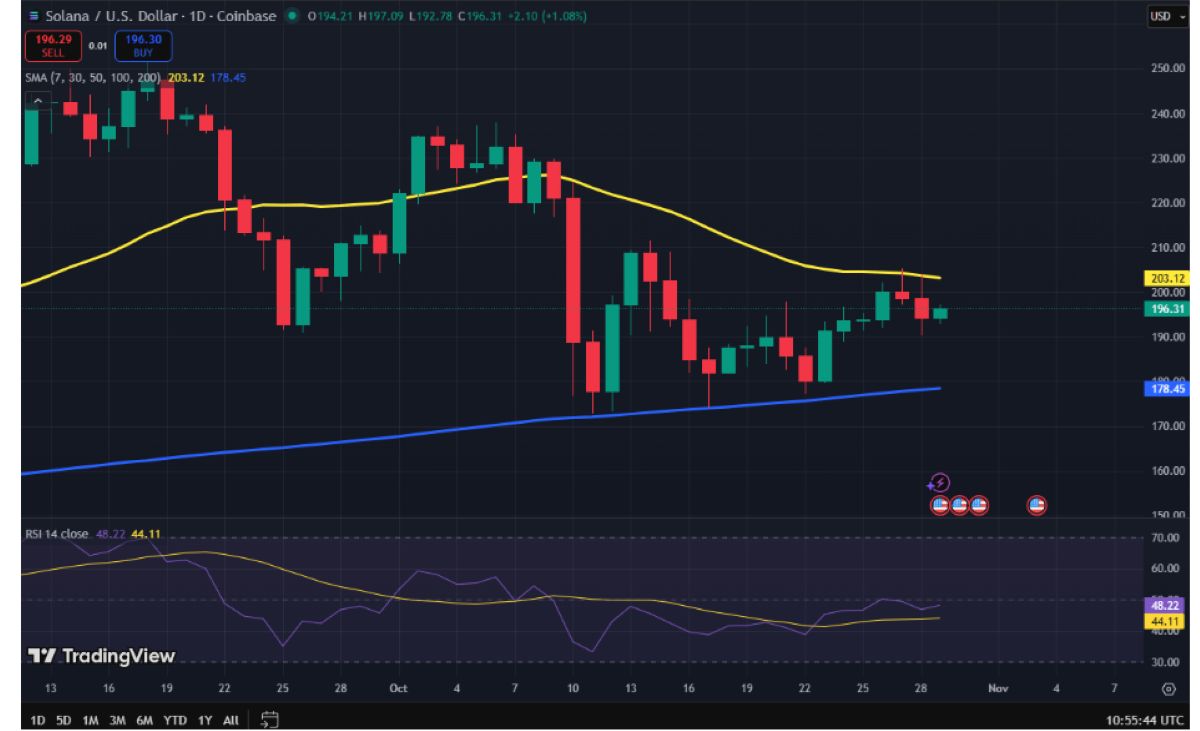
Task: Click the 250.00 price axis label
Action: click(x=1167, y=69)
